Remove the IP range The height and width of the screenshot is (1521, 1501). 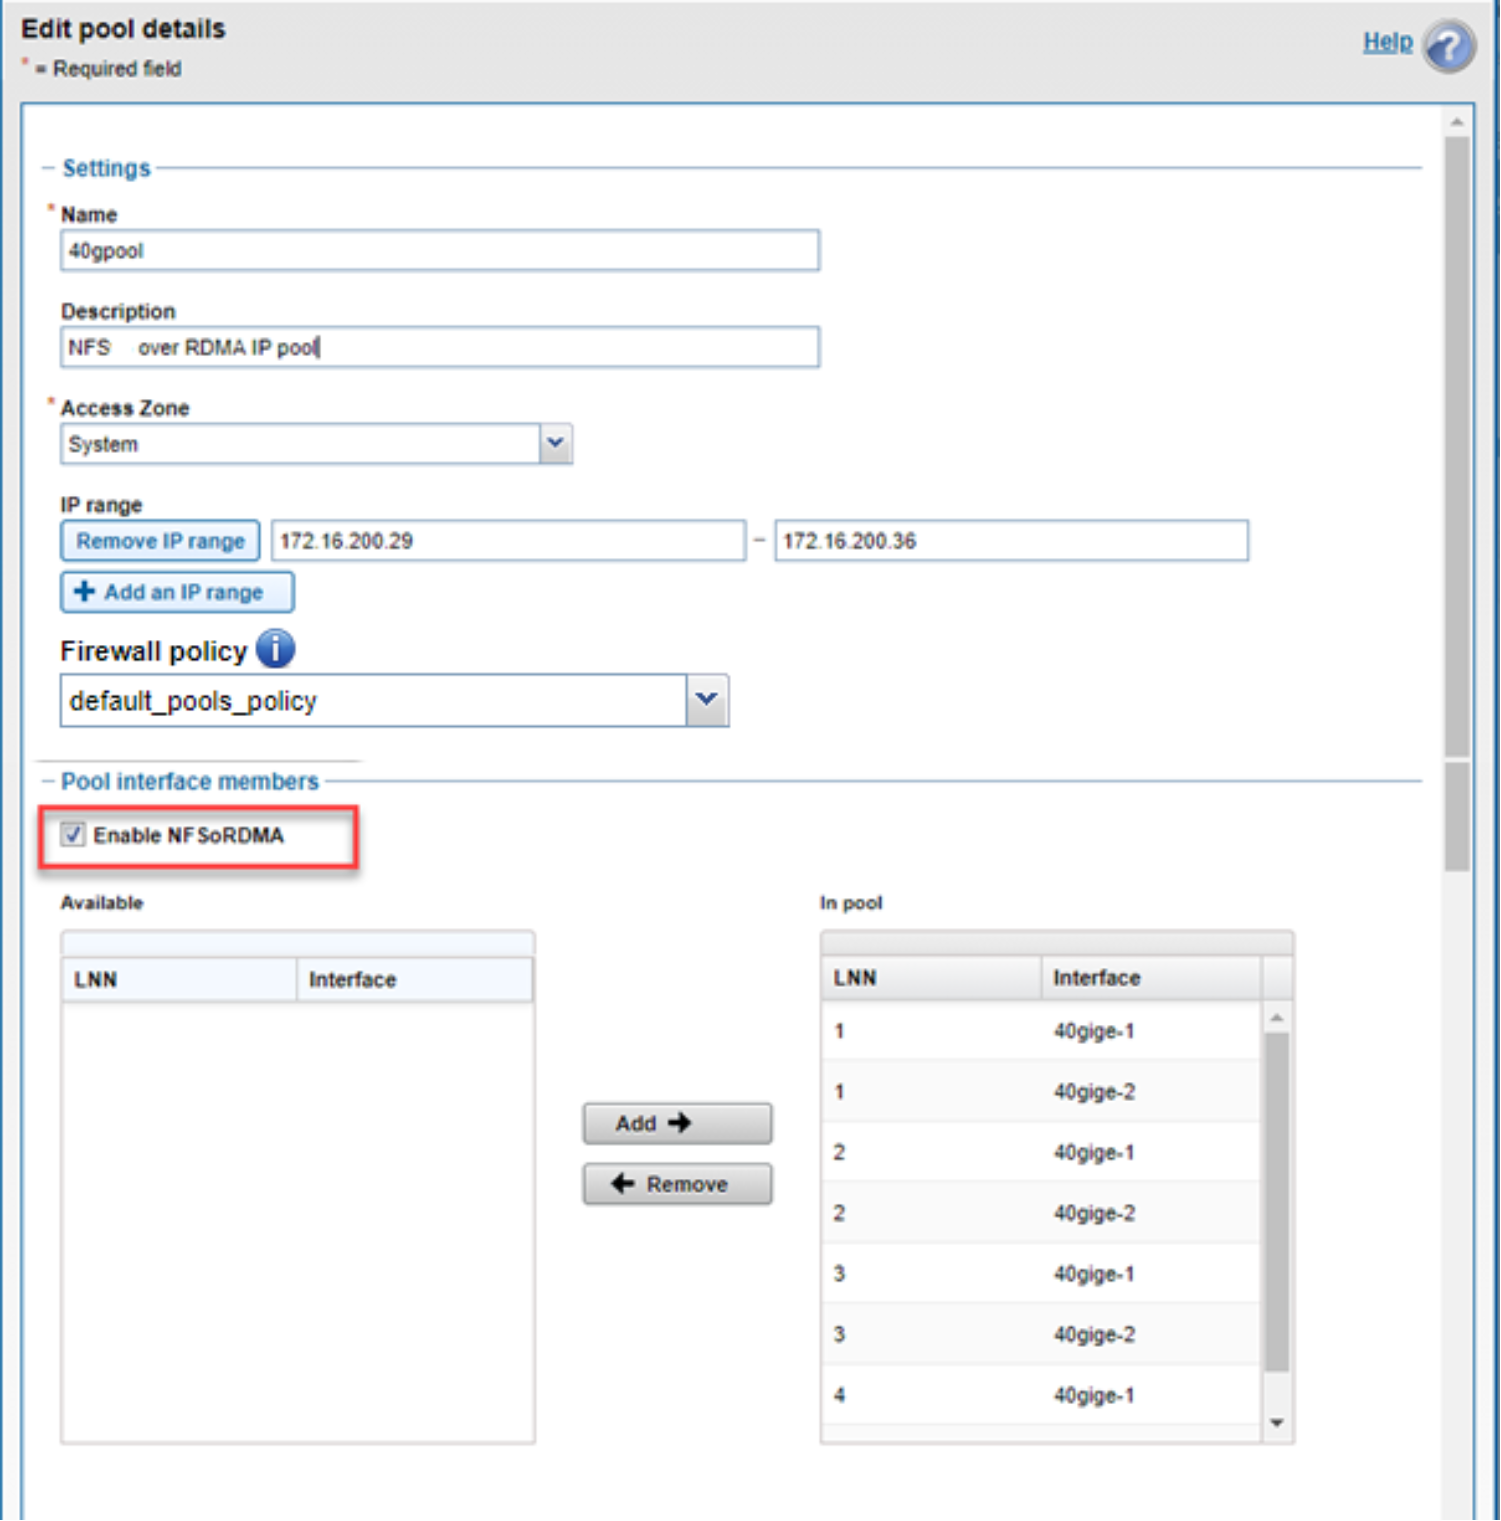click(160, 541)
